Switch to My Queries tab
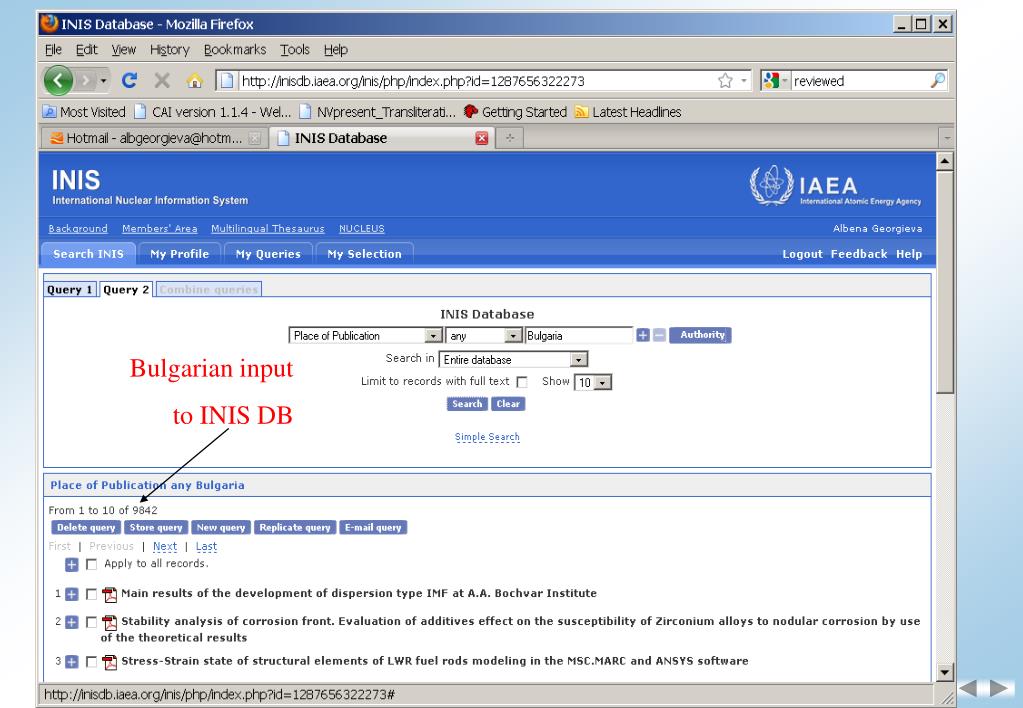This screenshot has width=1023, height=708. click(x=268, y=254)
